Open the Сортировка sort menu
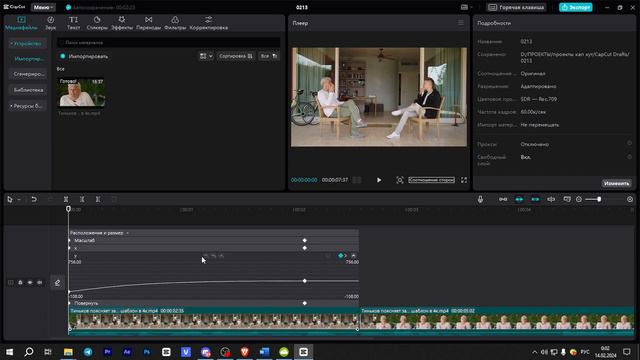This screenshot has height=360, width=640. click(236, 56)
